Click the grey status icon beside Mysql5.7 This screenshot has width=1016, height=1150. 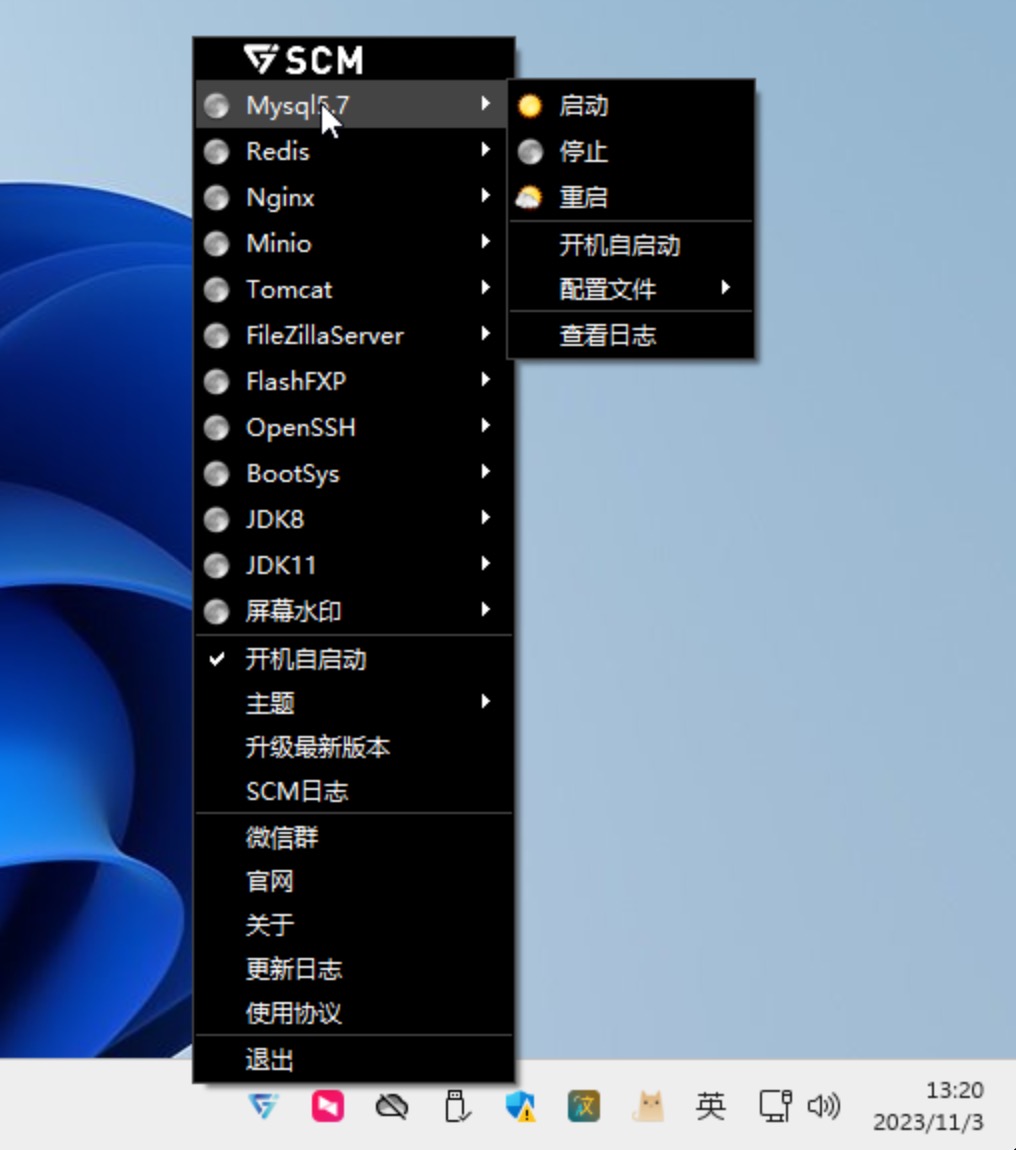click(x=216, y=106)
